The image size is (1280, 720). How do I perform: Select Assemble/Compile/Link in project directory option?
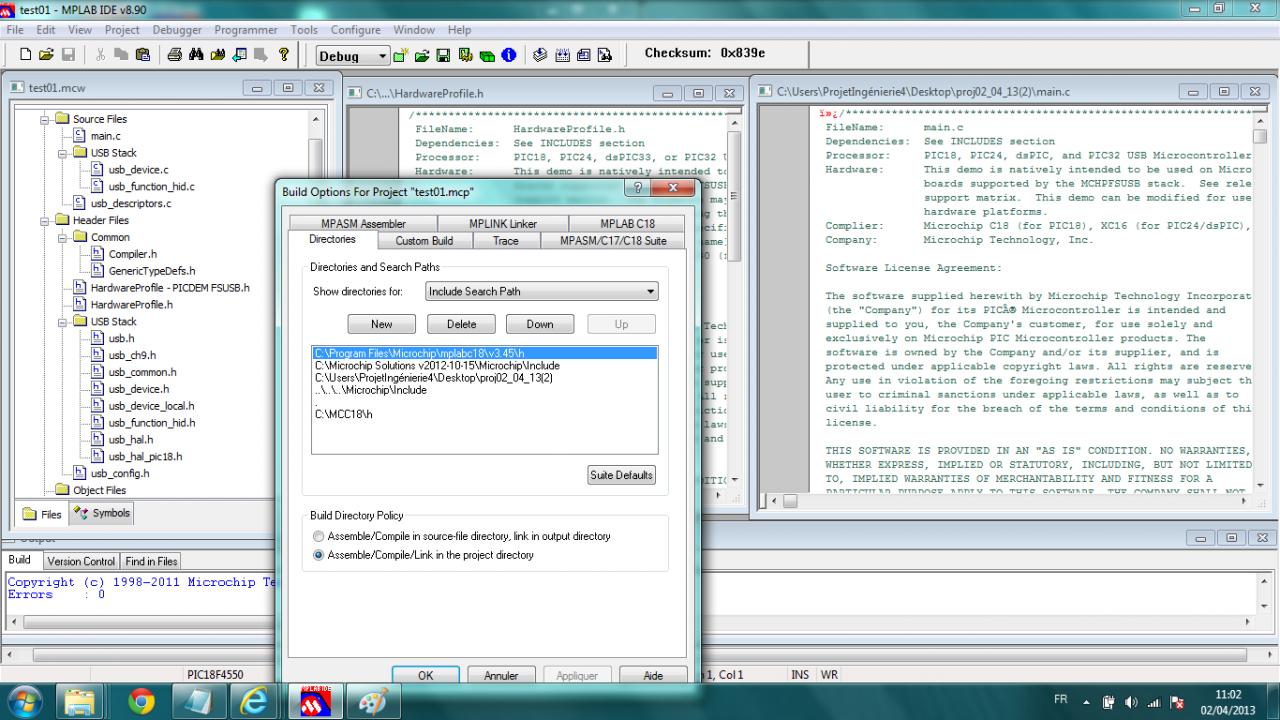319,555
